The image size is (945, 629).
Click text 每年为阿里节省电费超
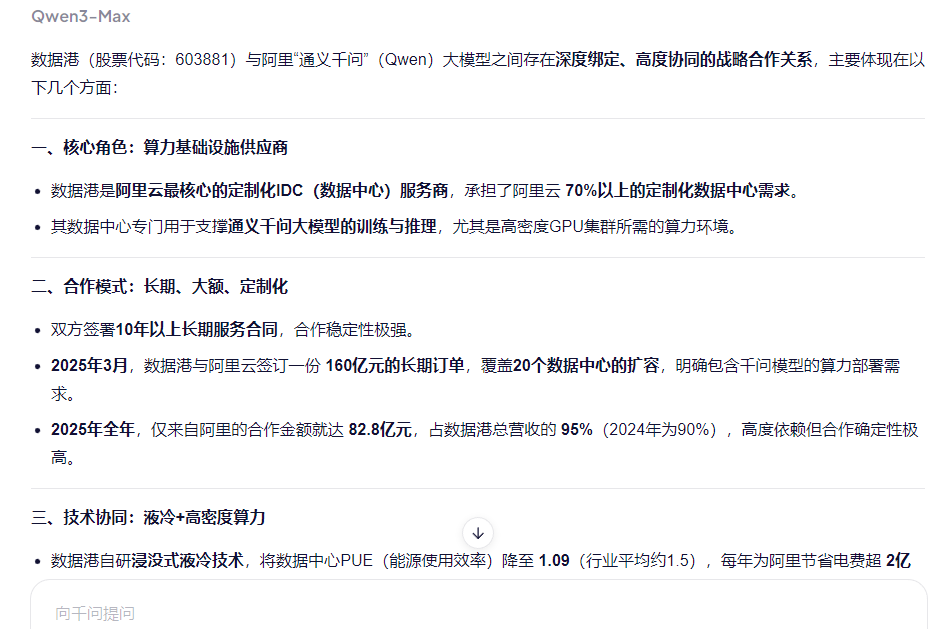(x=801, y=561)
